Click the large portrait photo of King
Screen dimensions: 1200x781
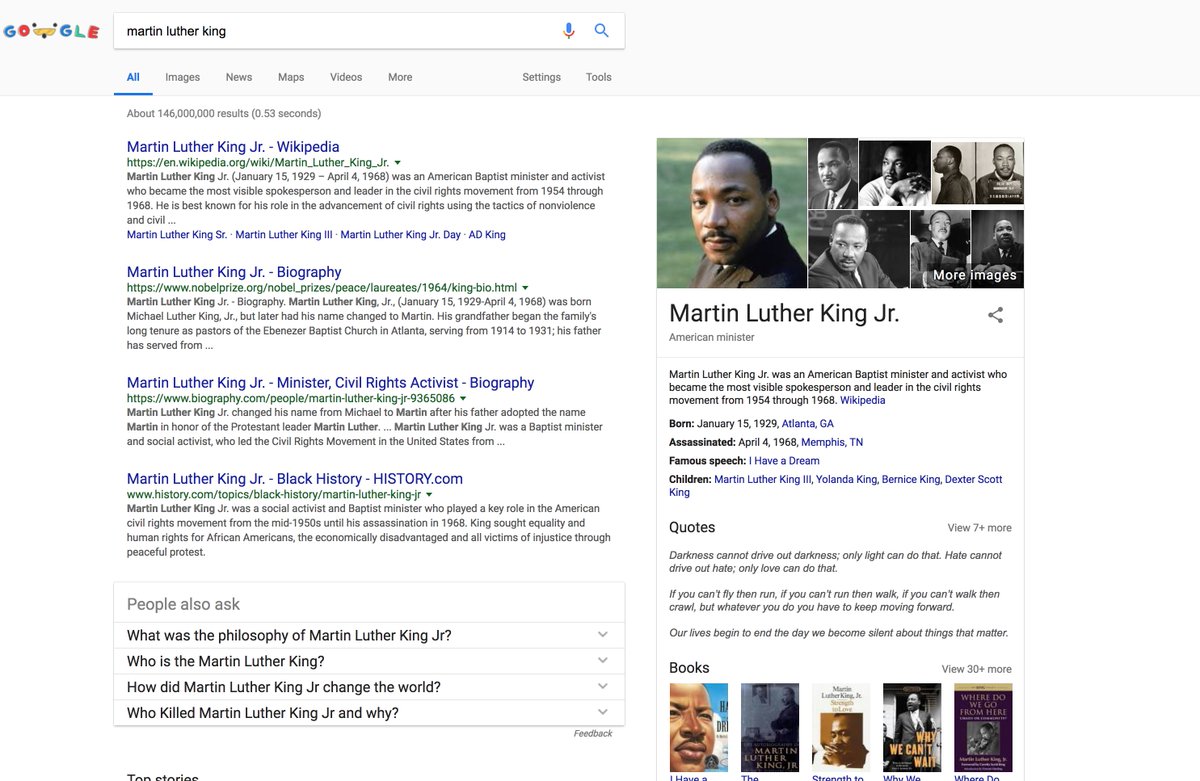(x=732, y=213)
